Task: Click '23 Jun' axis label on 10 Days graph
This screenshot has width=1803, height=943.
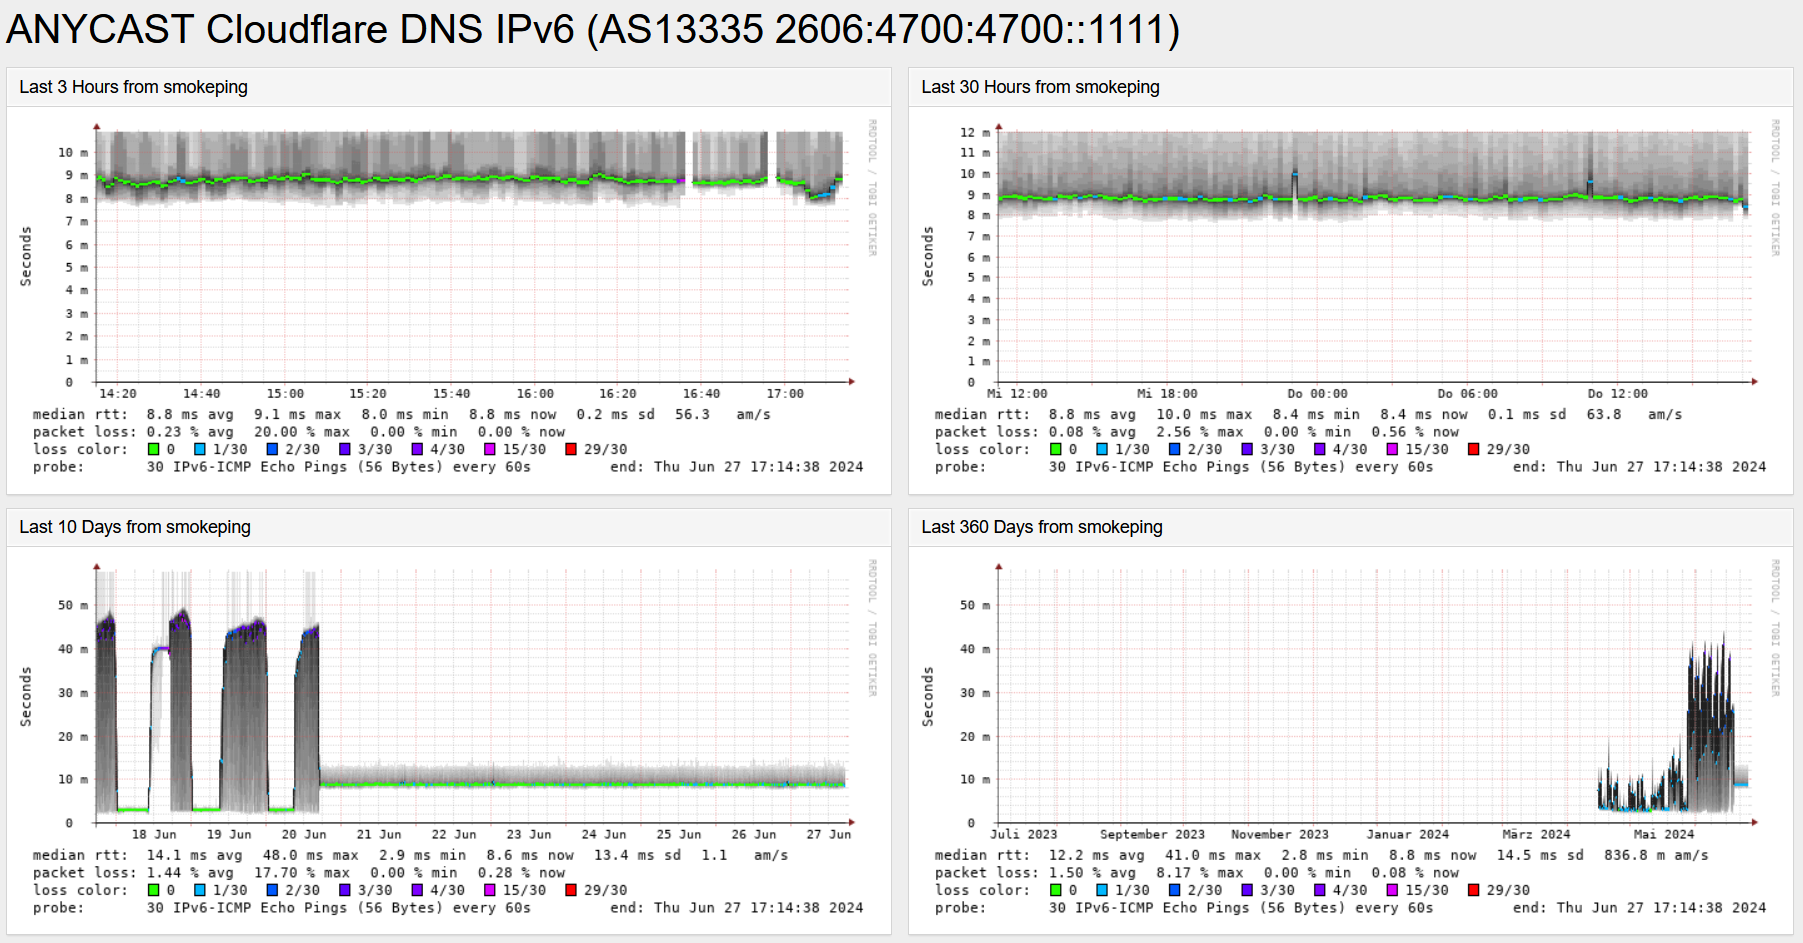Action: pos(528,834)
